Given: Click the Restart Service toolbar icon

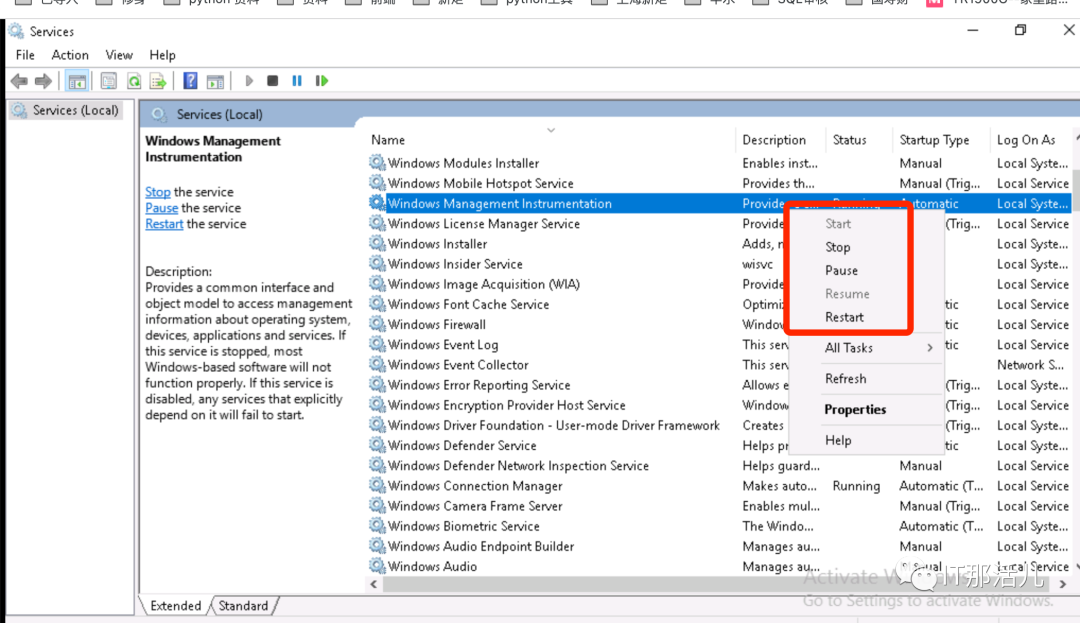Looking at the screenshot, I should point(322,81).
